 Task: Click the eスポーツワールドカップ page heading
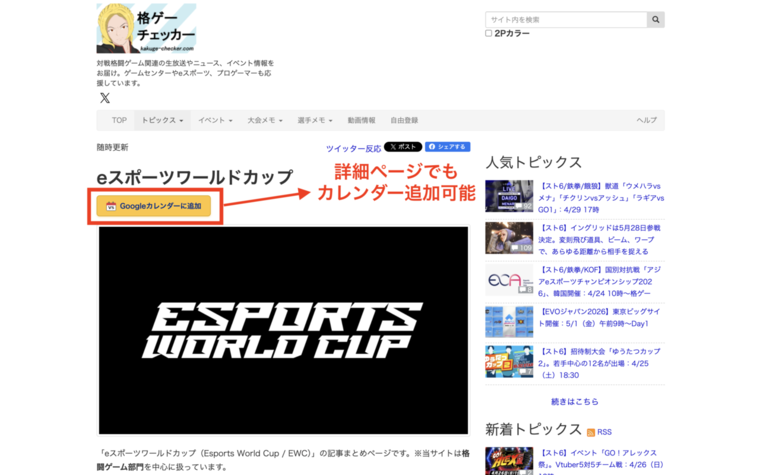195,177
